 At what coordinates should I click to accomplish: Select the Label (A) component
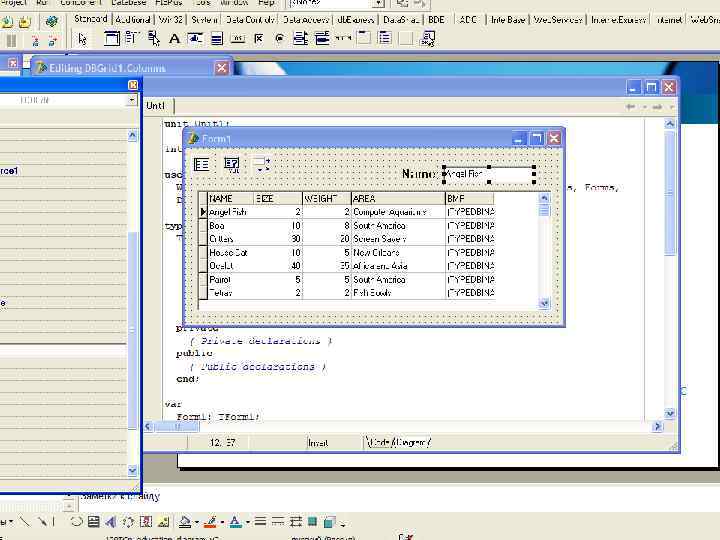point(174,39)
